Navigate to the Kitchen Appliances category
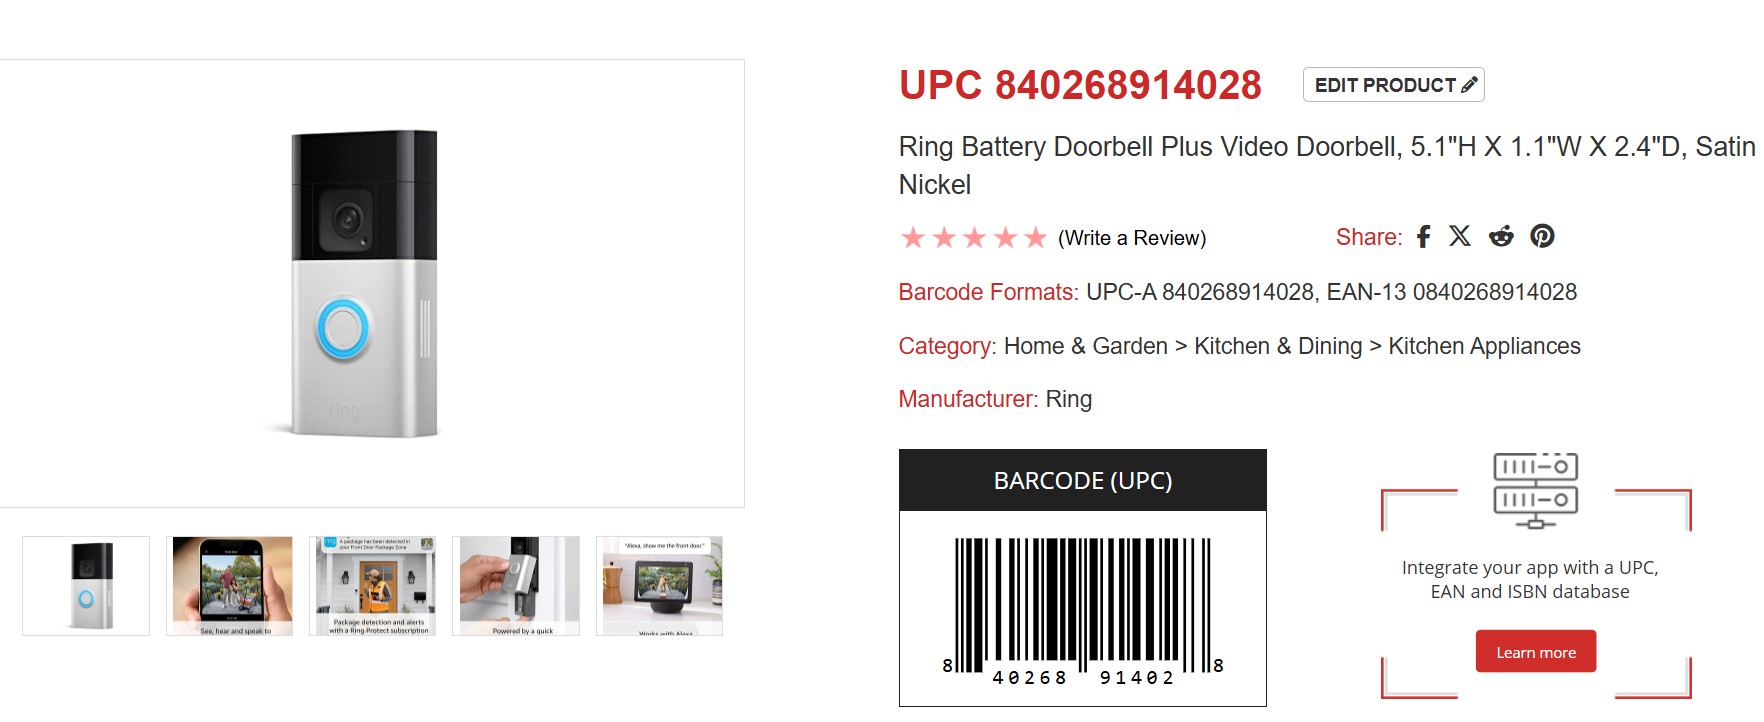This screenshot has height=722, width=1764. click(1484, 346)
